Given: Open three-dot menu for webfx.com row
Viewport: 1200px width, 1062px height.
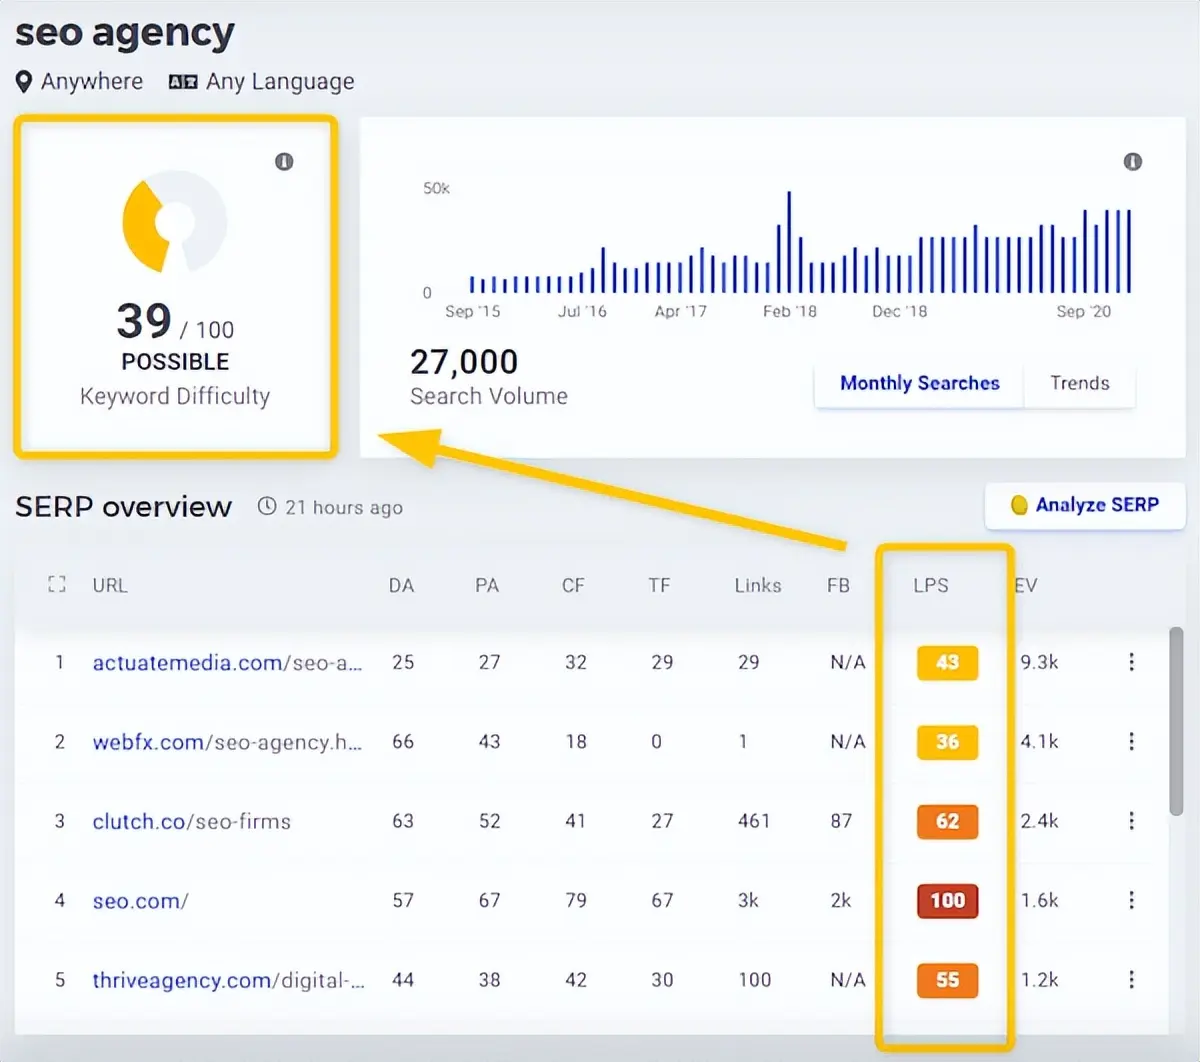Looking at the screenshot, I should (x=1131, y=741).
